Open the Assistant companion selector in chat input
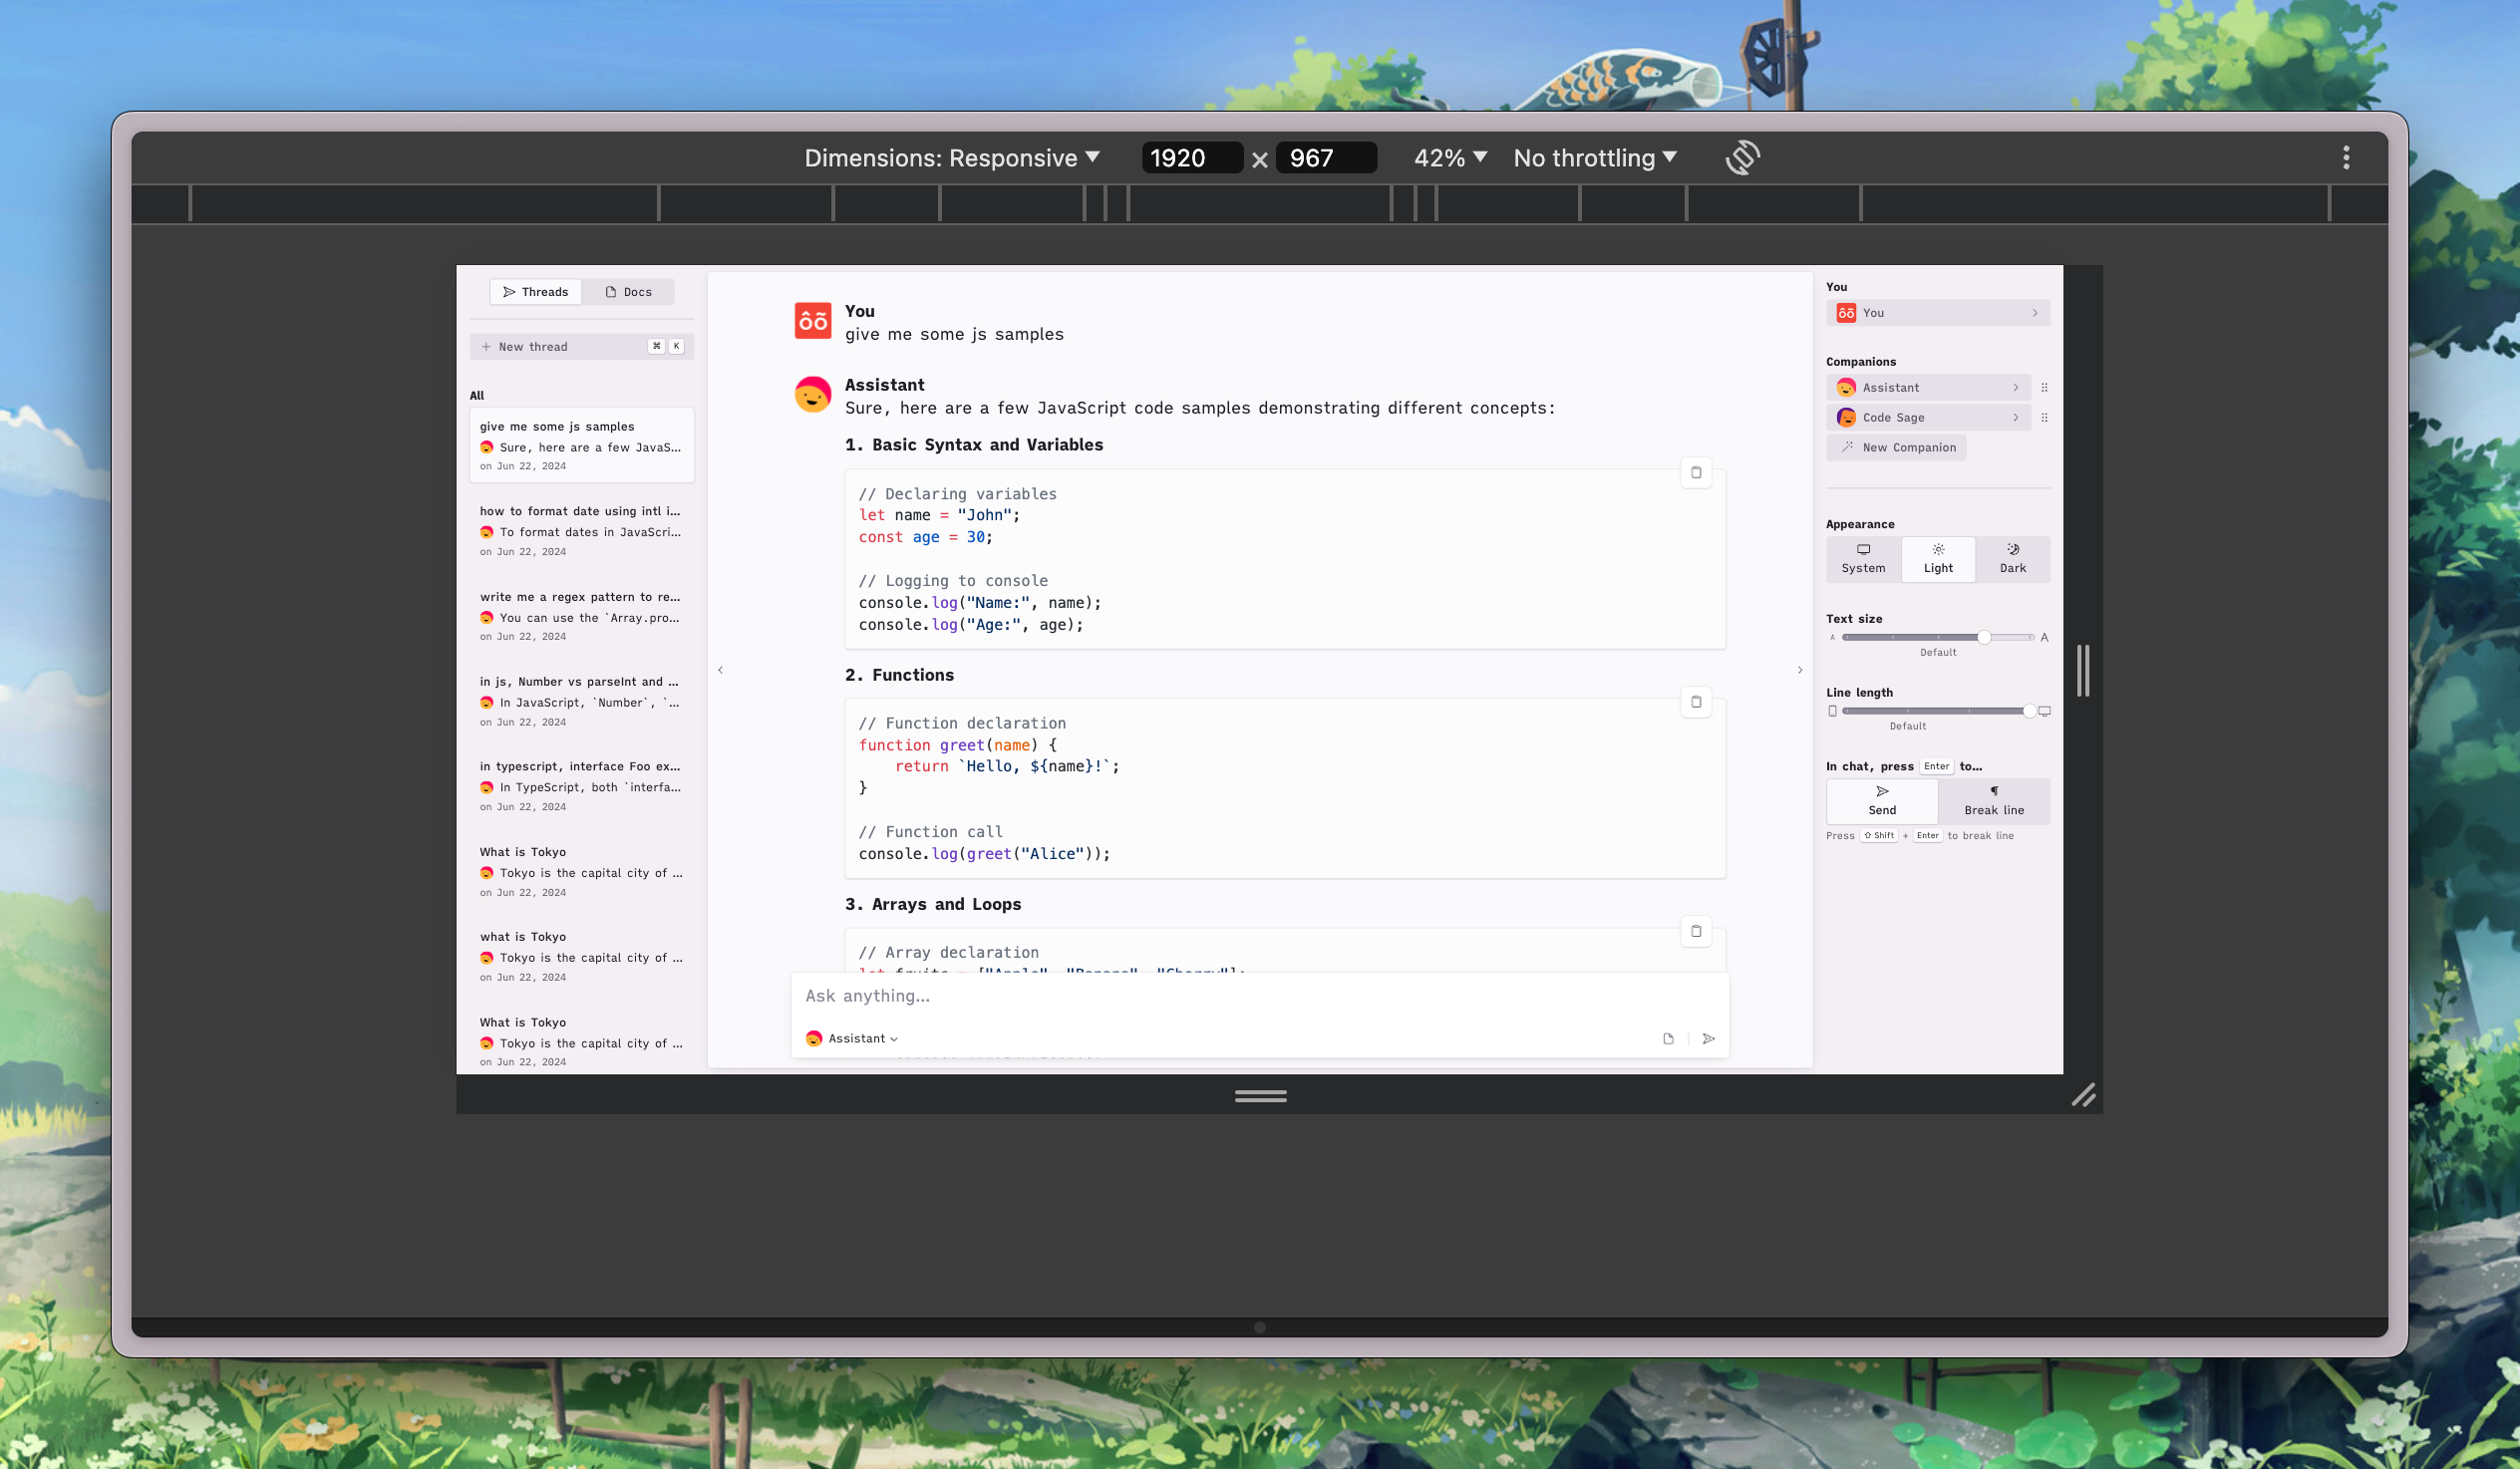This screenshot has height=1469, width=2520. tap(852, 1038)
